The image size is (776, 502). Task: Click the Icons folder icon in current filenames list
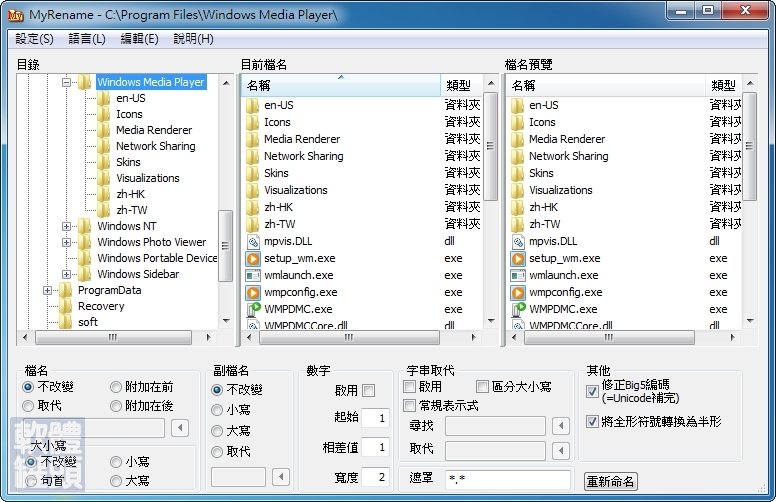pyautogui.click(x=253, y=122)
